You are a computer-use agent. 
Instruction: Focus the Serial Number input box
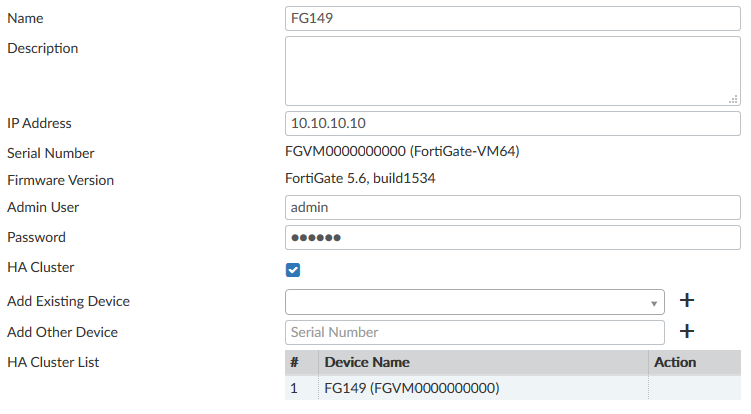pos(474,332)
